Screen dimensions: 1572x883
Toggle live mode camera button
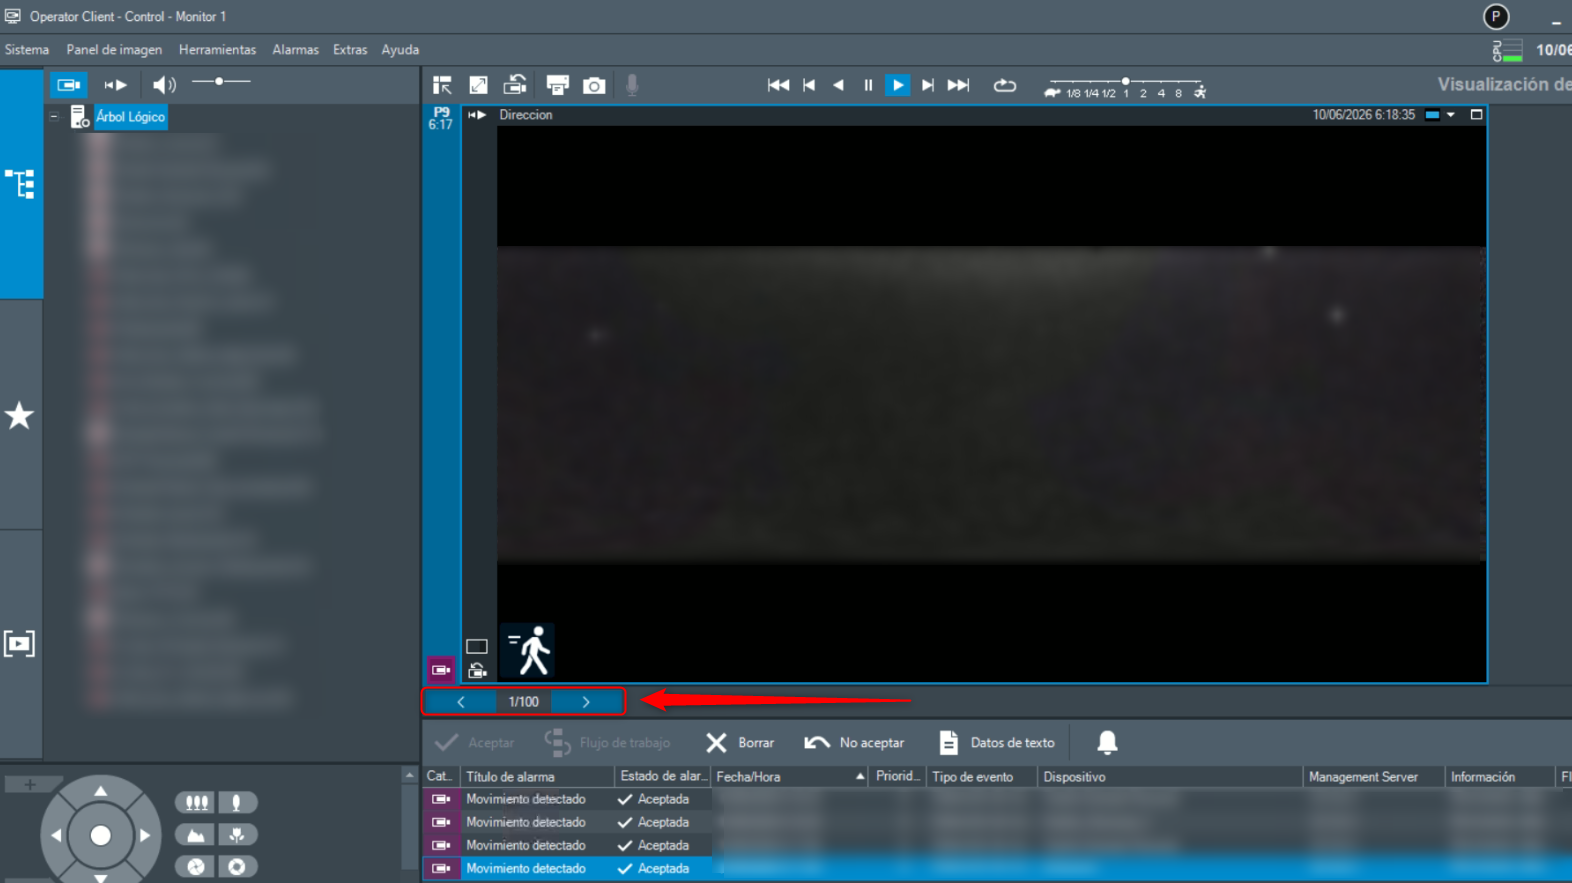pyautogui.click(x=68, y=85)
